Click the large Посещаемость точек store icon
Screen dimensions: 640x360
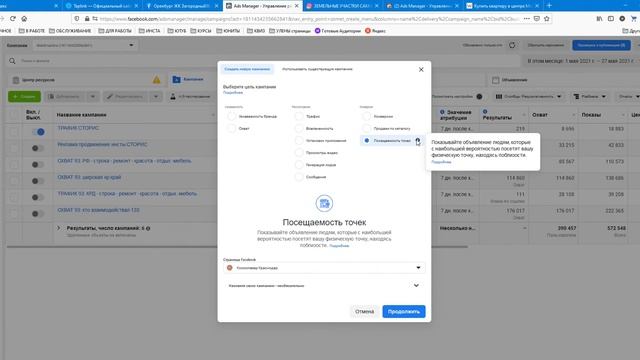click(324, 203)
